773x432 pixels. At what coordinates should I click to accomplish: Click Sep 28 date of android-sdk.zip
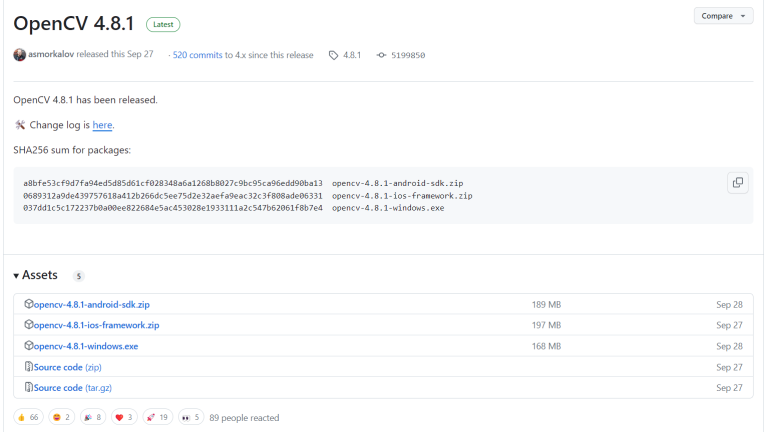click(729, 305)
